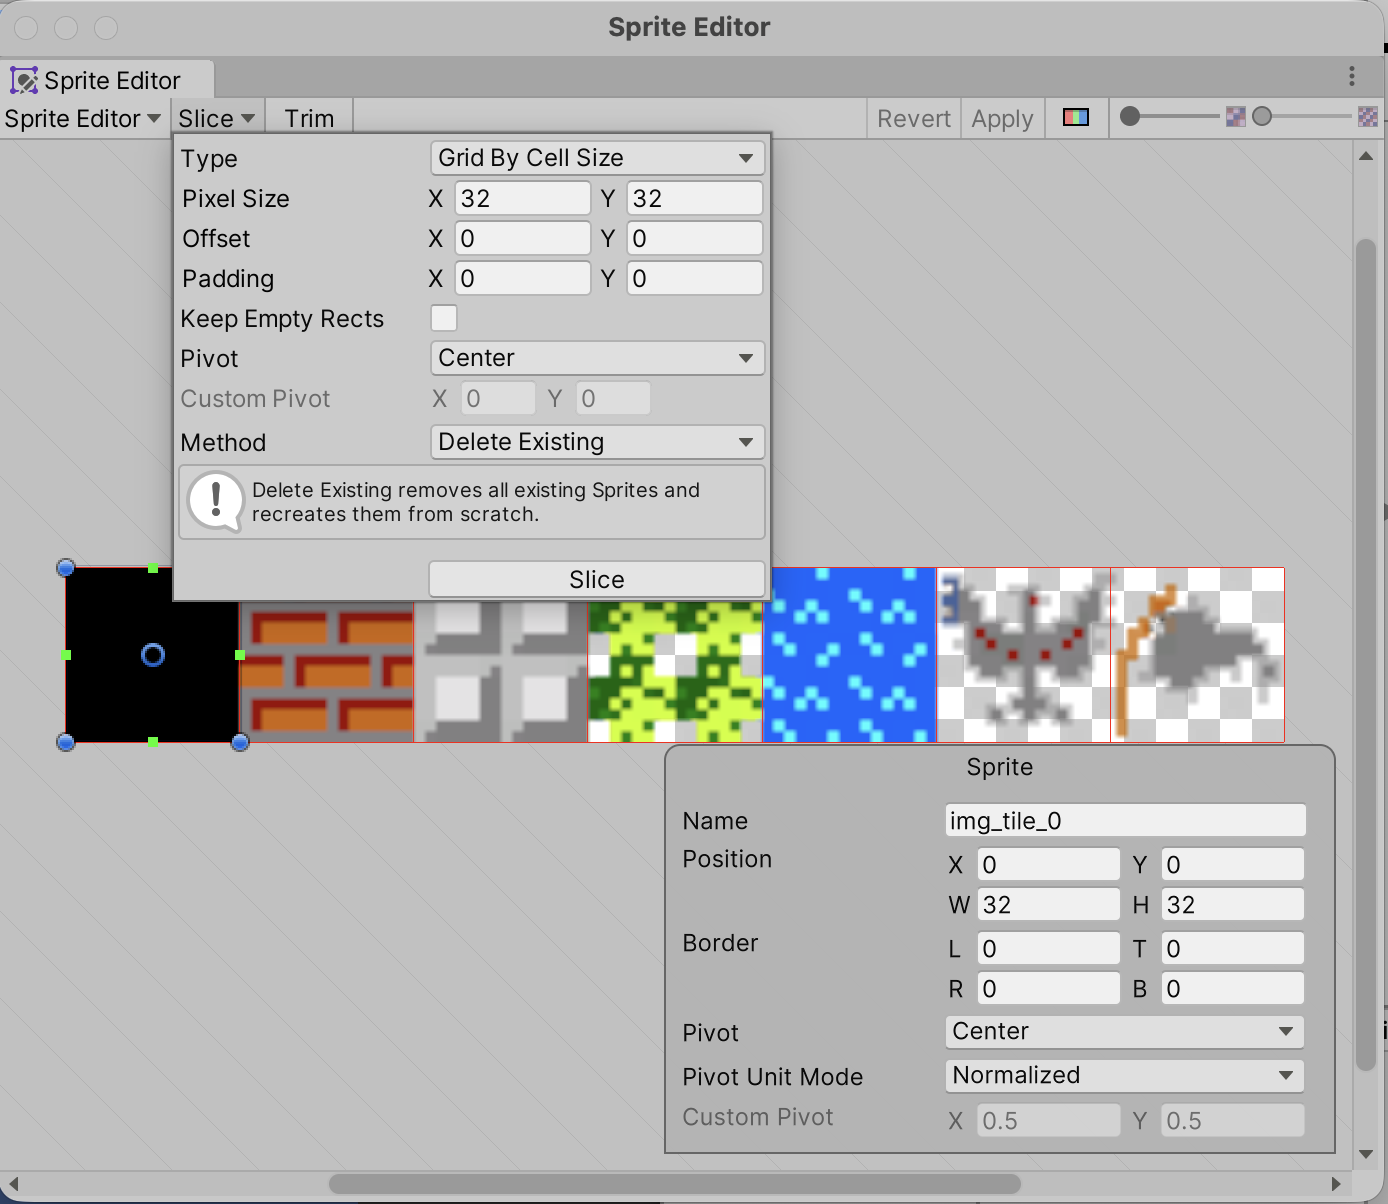Viewport: 1388px width, 1204px height.
Task: Click the Padding X field
Action: click(x=523, y=278)
